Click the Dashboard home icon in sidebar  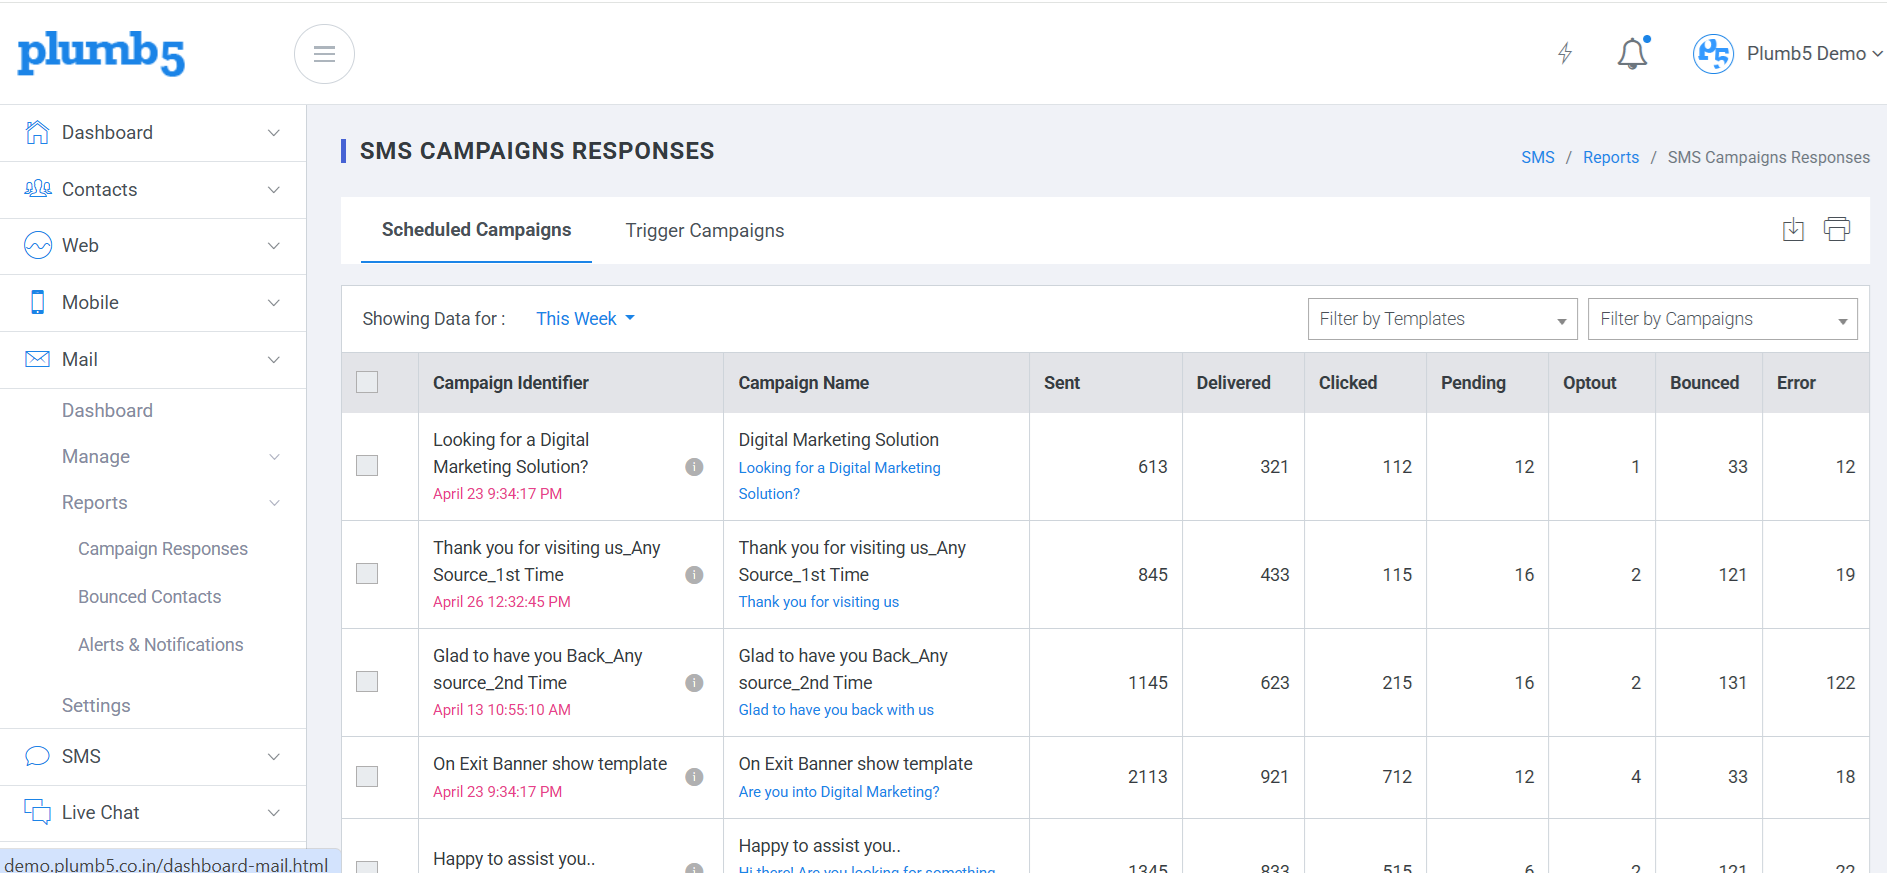point(37,132)
